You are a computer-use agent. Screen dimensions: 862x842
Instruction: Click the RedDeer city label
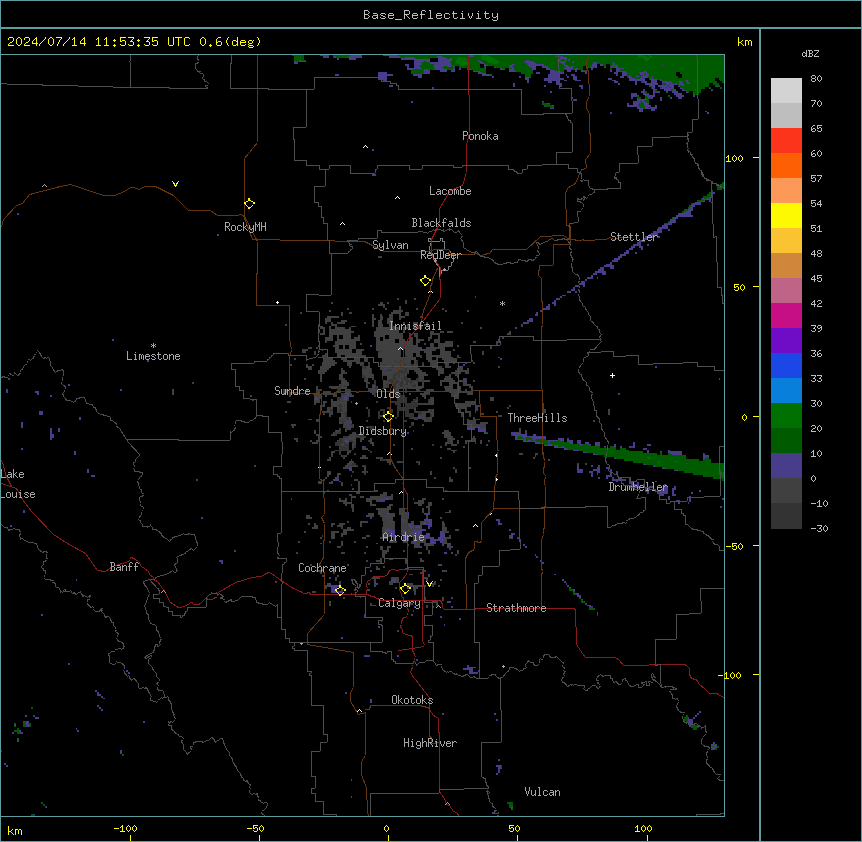(x=440, y=255)
